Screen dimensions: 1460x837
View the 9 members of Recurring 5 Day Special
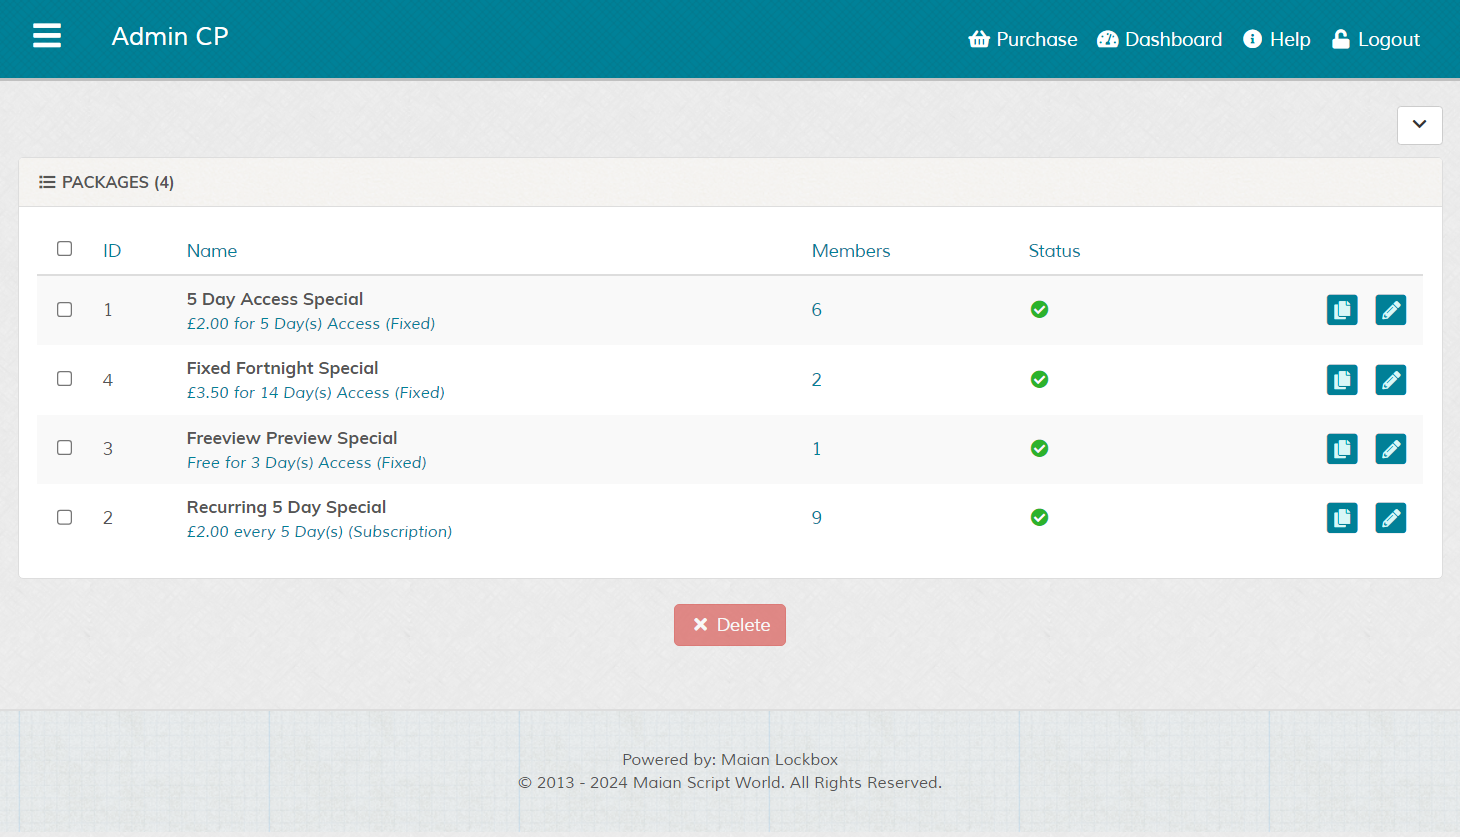click(817, 518)
